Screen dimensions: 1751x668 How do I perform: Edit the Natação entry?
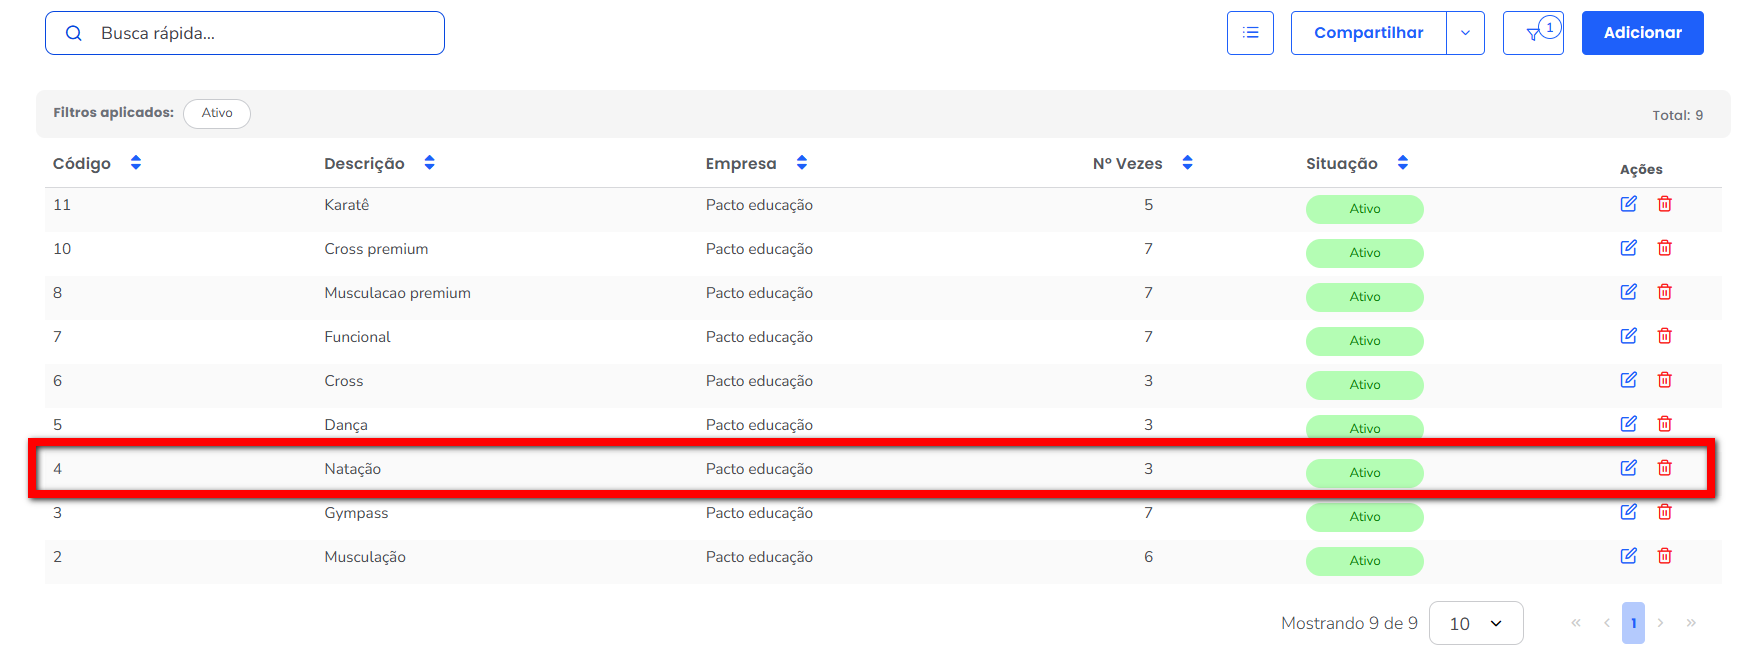pyautogui.click(x=1628, y=468)
